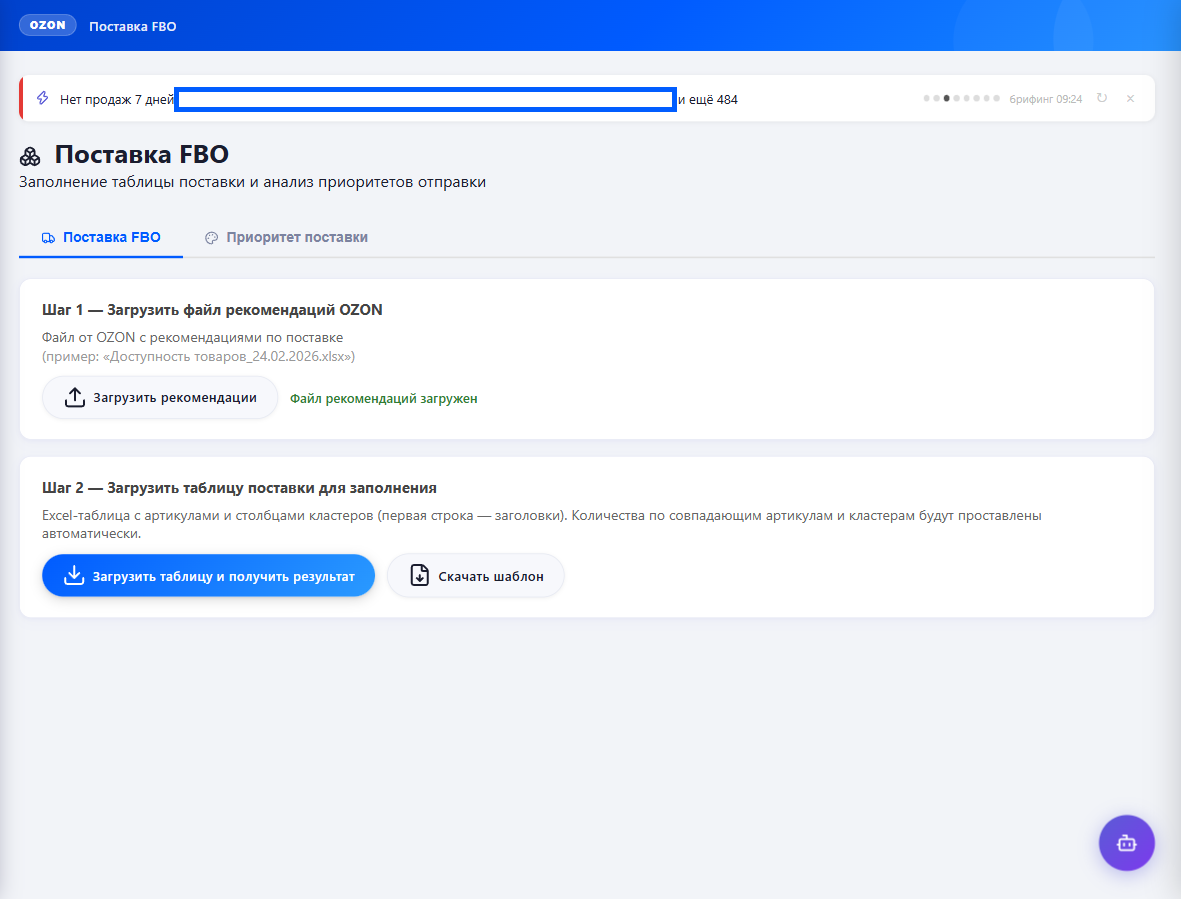Click 'Нет продаж 7 дней' alert text
This screenshot has height=900, width=1181.
click(x=117, y=99)
